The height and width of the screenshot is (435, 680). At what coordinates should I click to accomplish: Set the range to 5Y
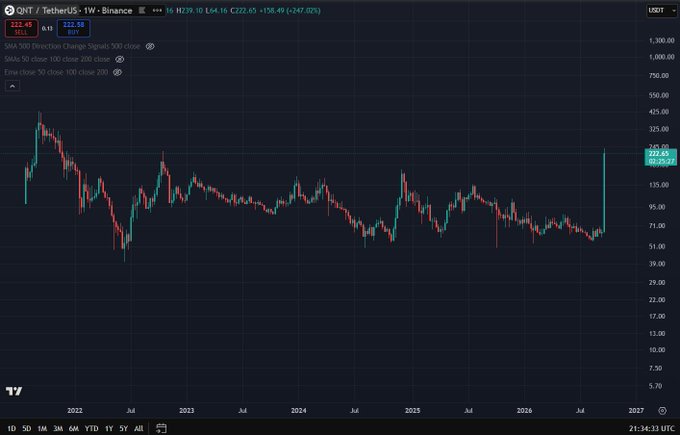point(124,428)
